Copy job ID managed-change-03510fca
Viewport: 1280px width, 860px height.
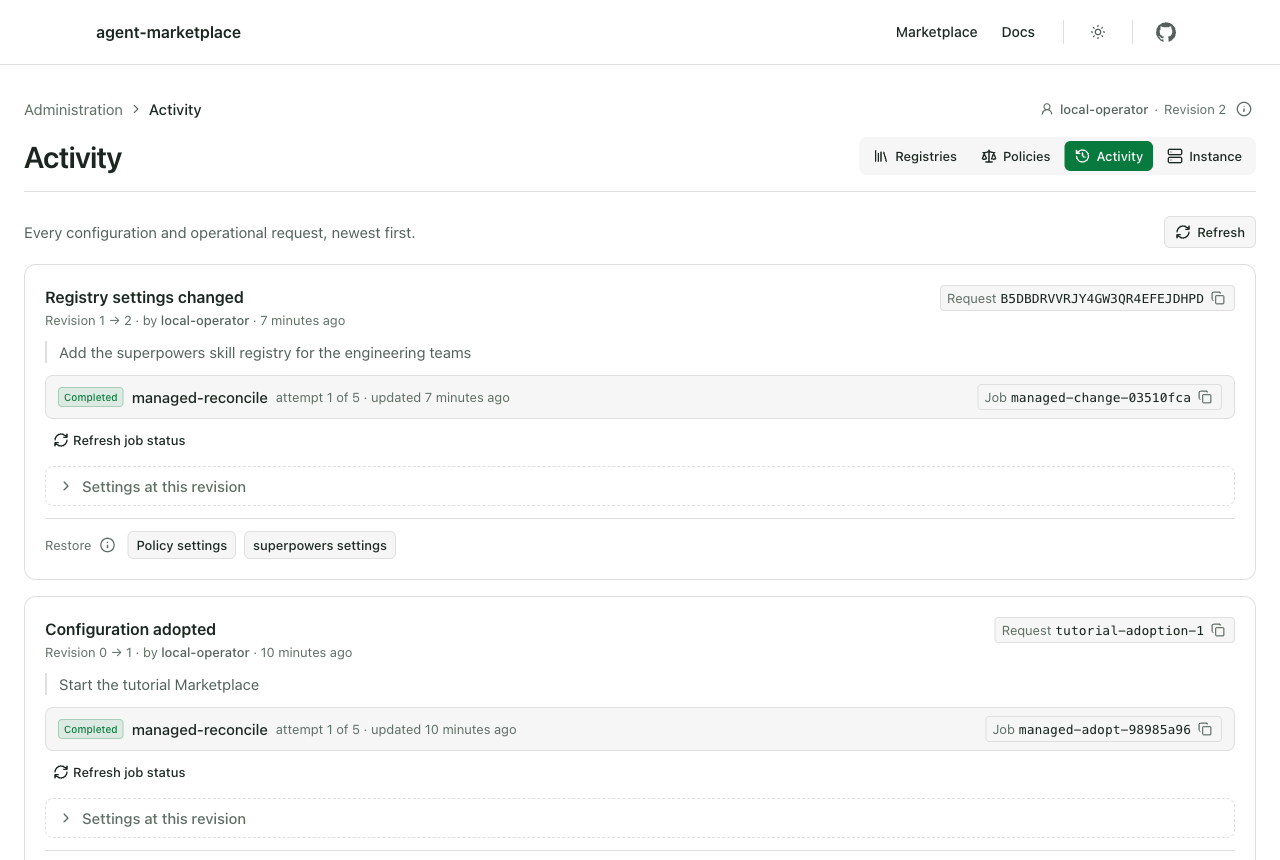[x=1205, y=397]
